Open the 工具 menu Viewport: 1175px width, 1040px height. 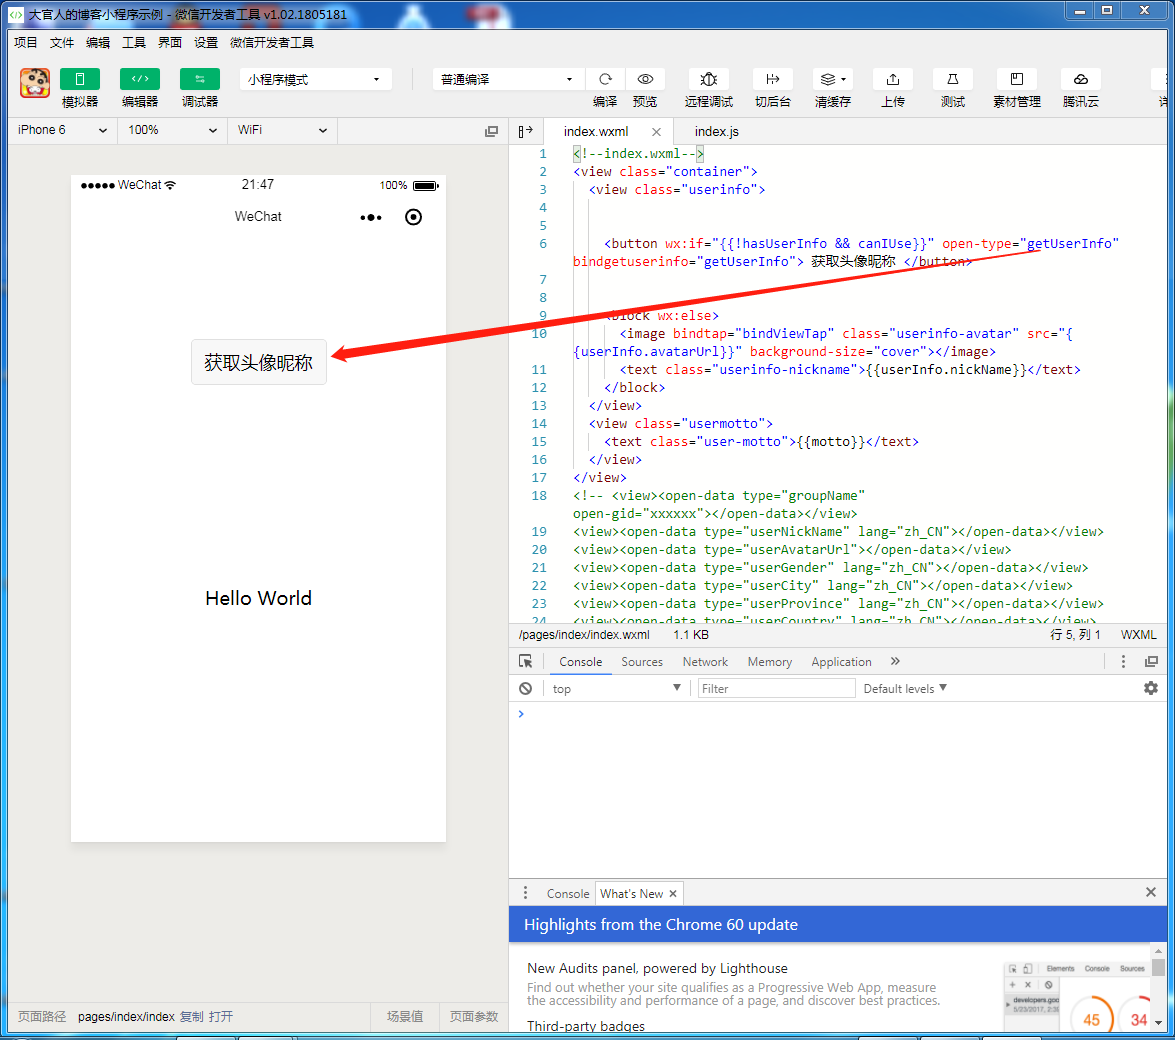[x=133, y=43]
